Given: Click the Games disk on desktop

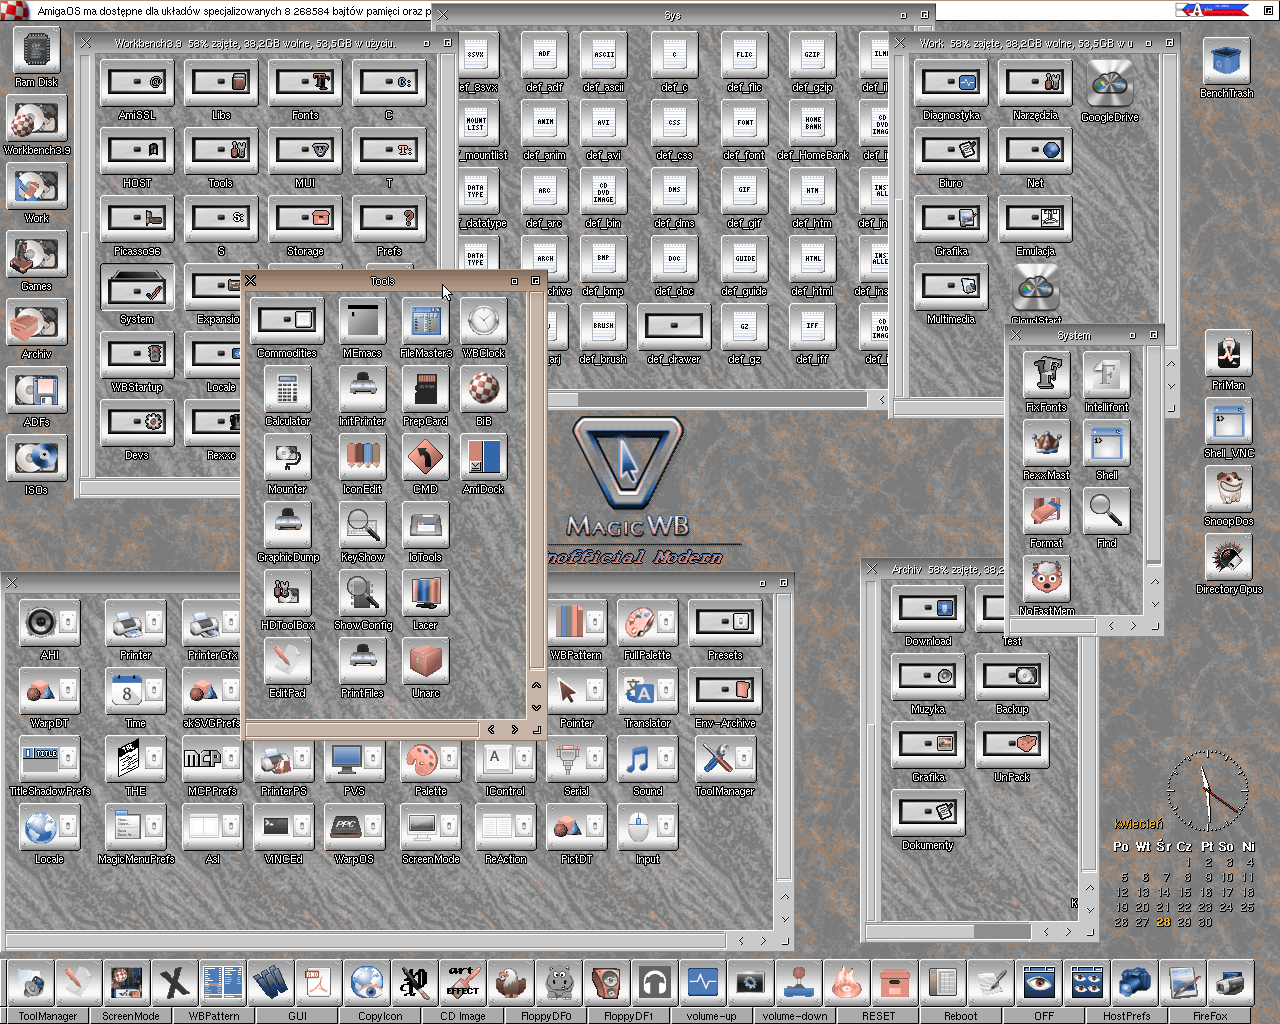Looking at the screenshot, I should pos(36,254).
